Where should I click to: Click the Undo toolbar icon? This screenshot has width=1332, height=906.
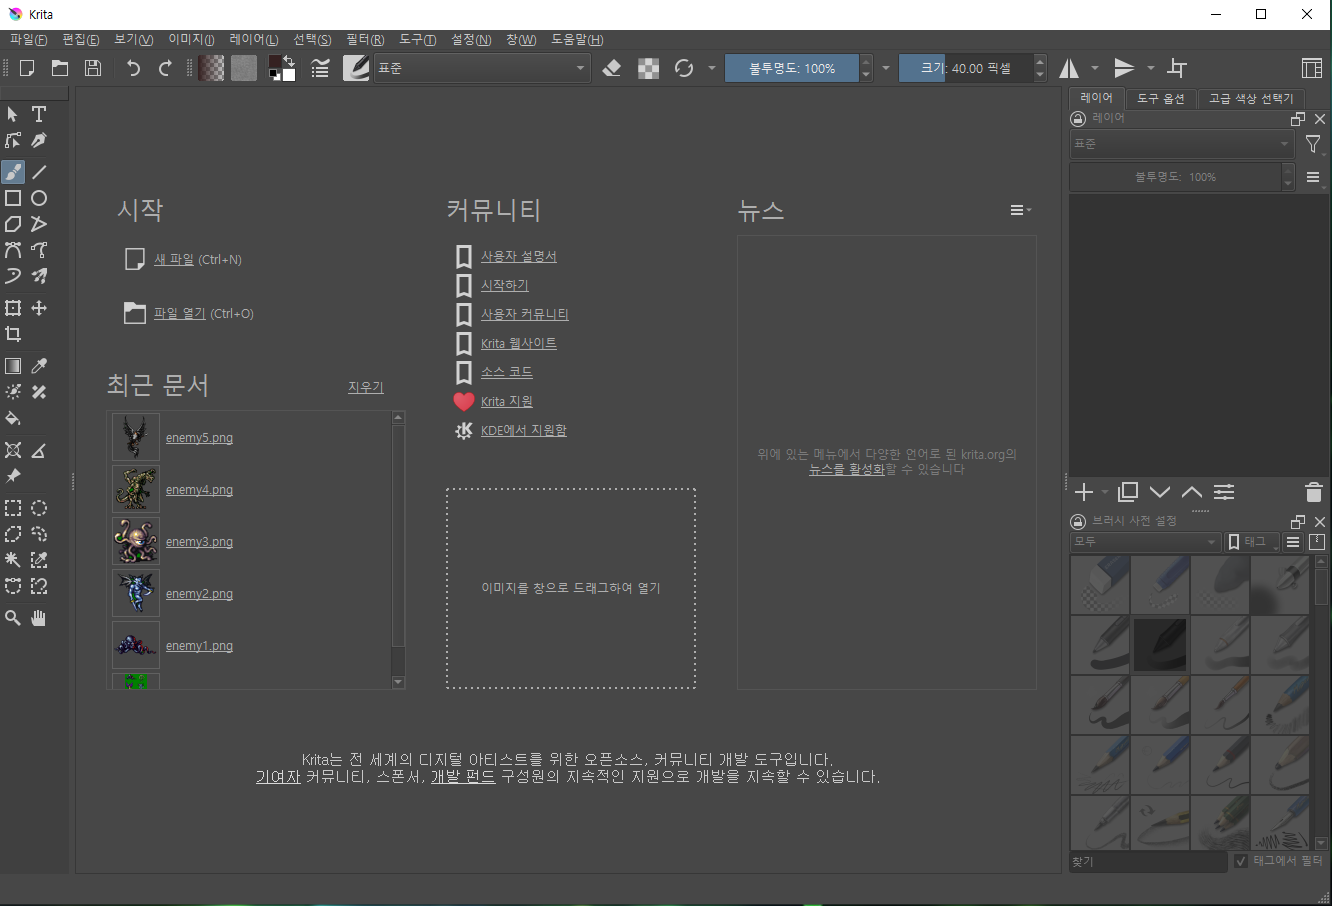point(133,68)
